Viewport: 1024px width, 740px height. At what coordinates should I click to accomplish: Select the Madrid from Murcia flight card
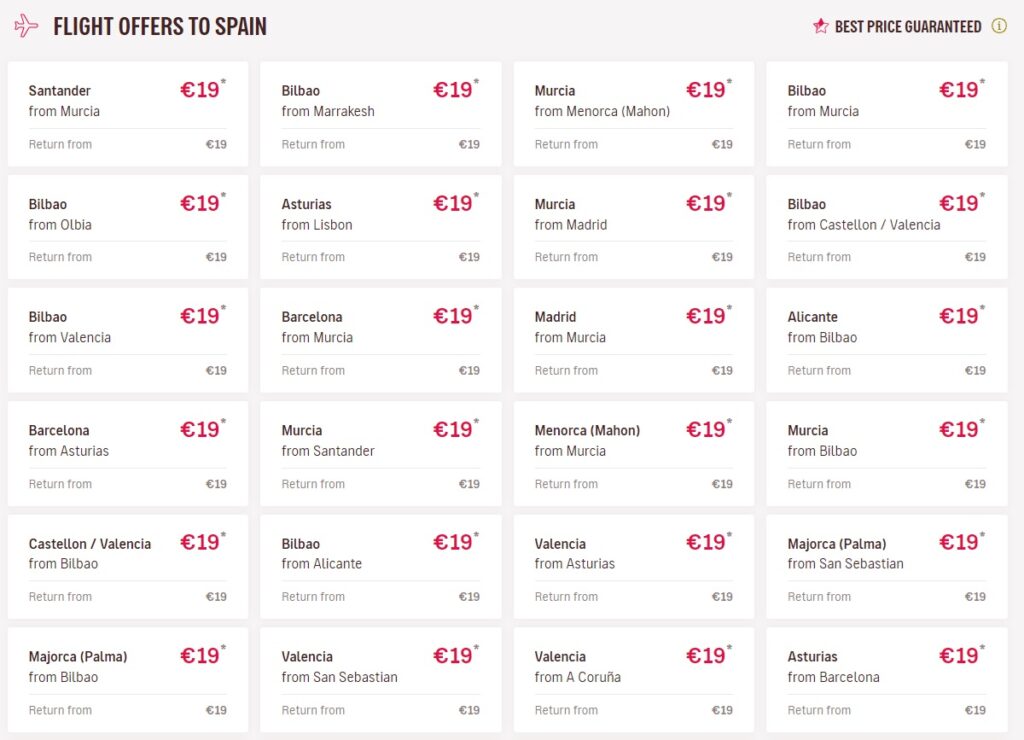tap(633, 339)
